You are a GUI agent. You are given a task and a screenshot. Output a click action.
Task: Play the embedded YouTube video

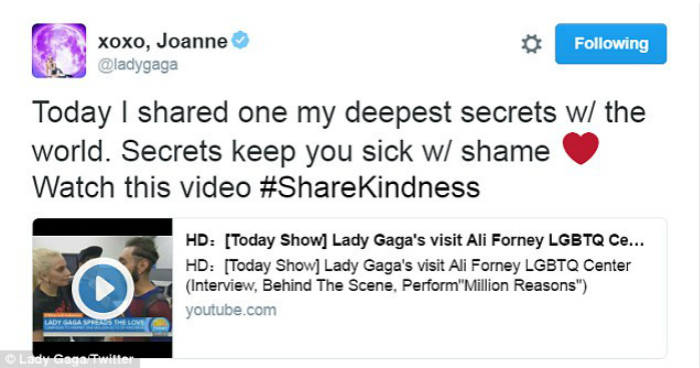coord(103,289)
